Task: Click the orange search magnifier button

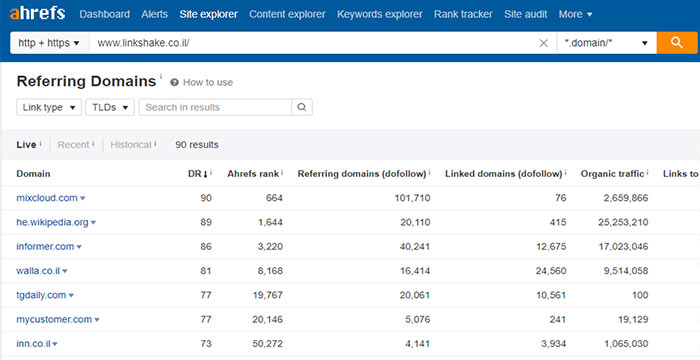Action: pos(677,43)
